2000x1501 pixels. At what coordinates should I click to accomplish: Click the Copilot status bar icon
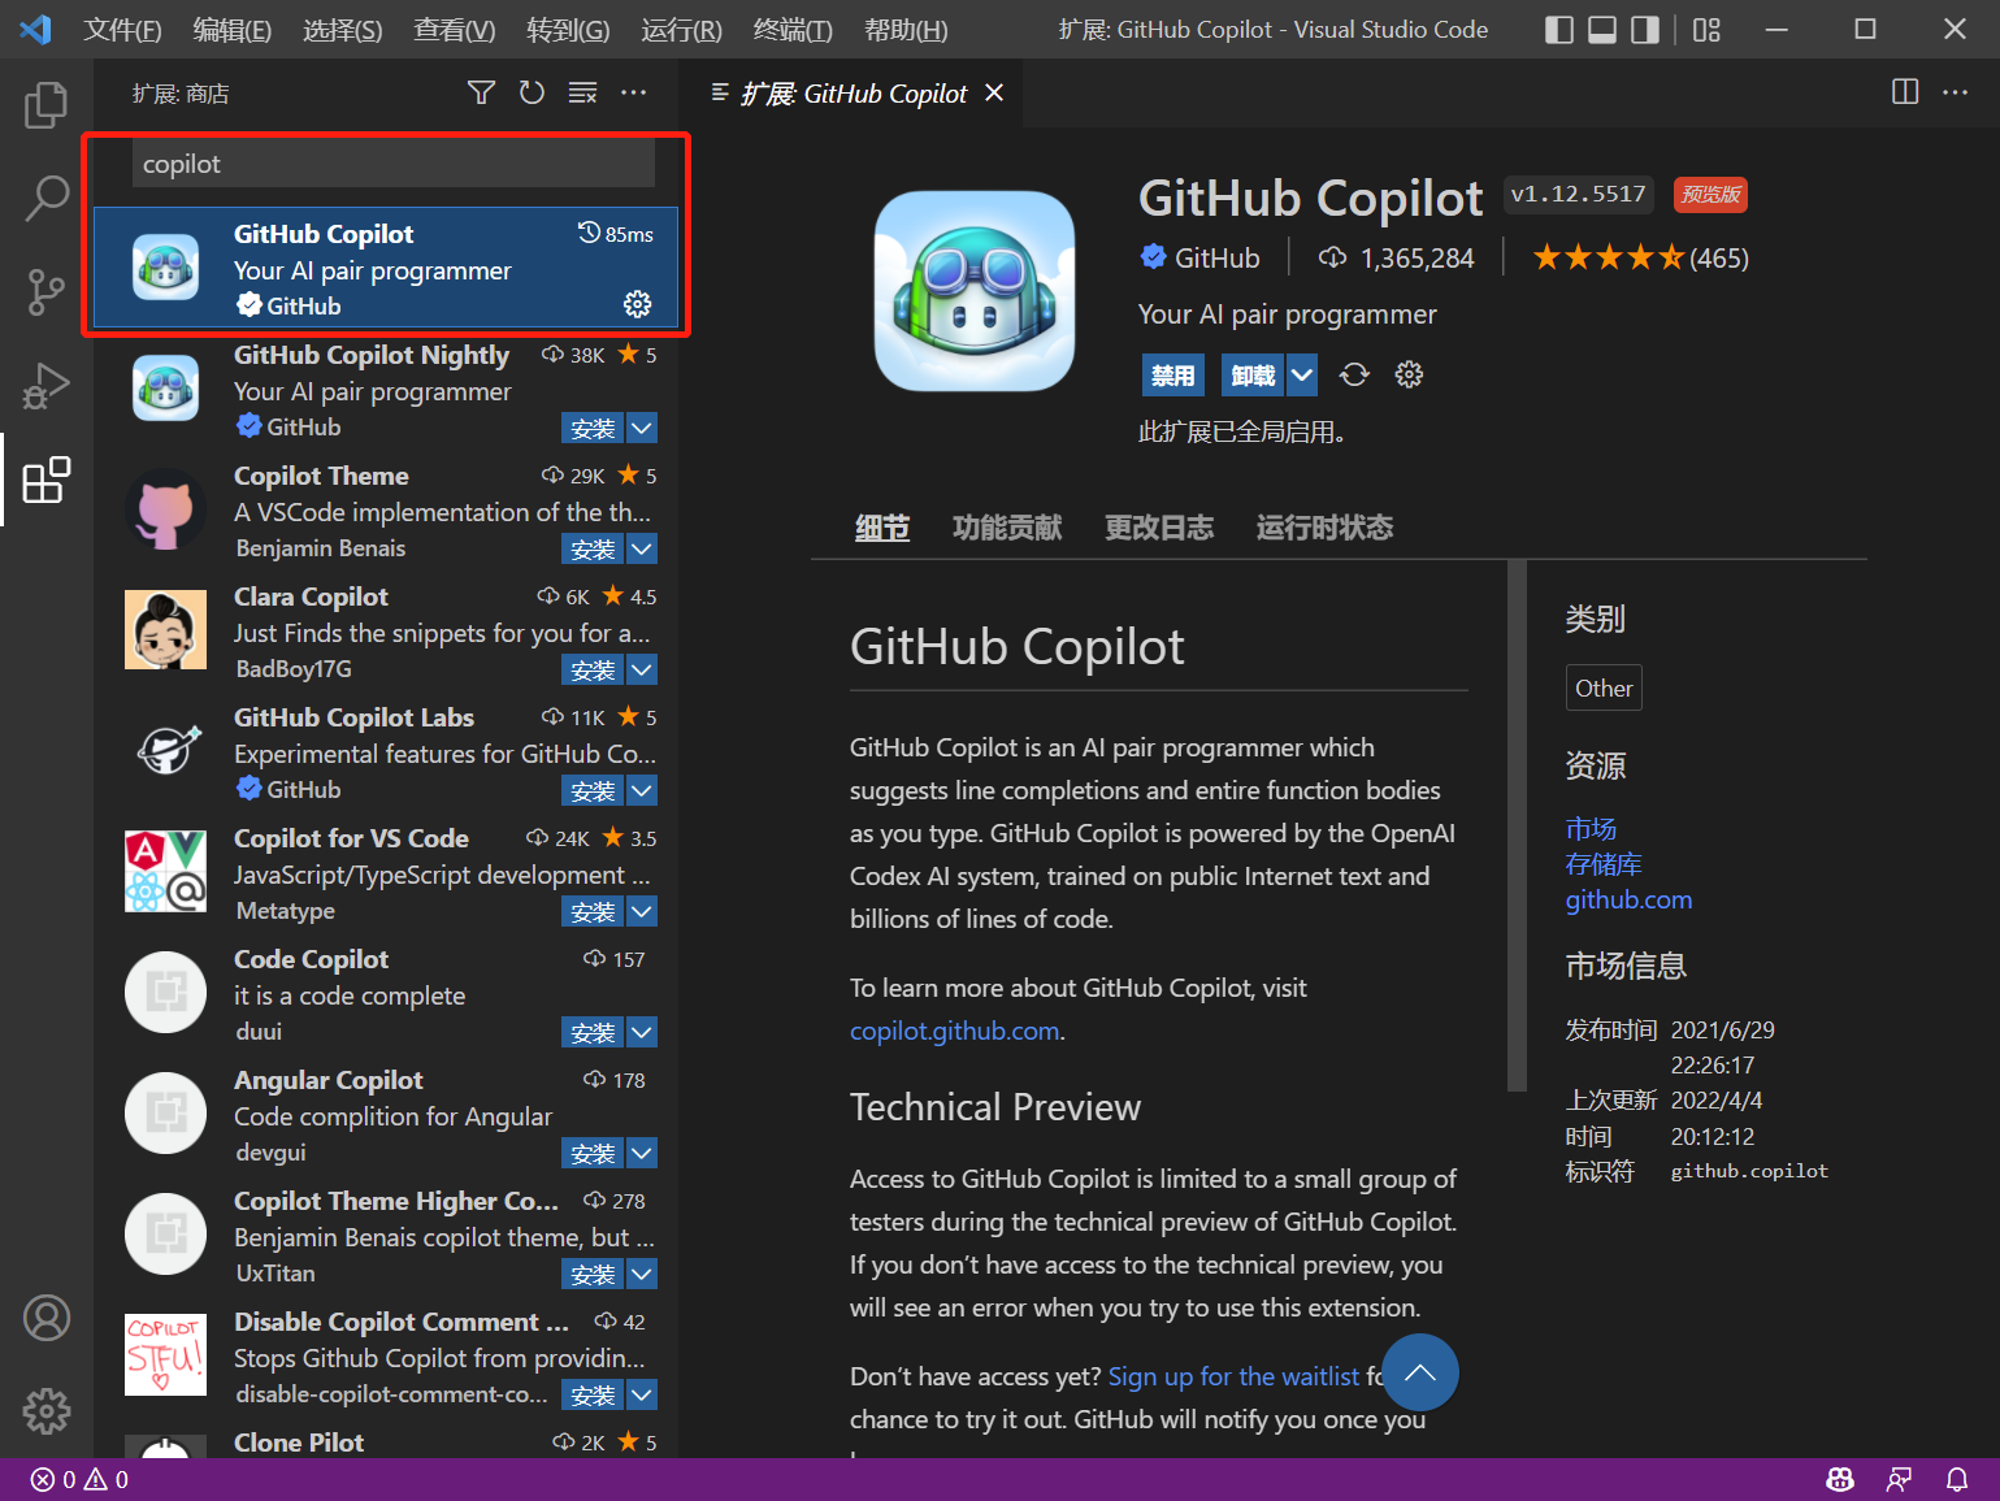[x=1840, y=1479]
